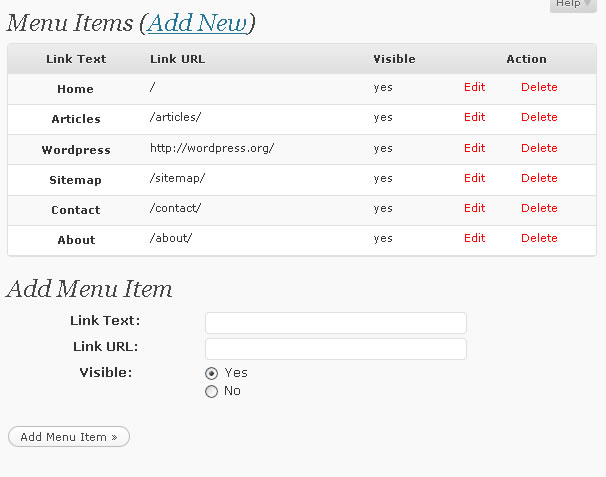
Task: Edit the Articles menu item
Action: click(474, 117)
